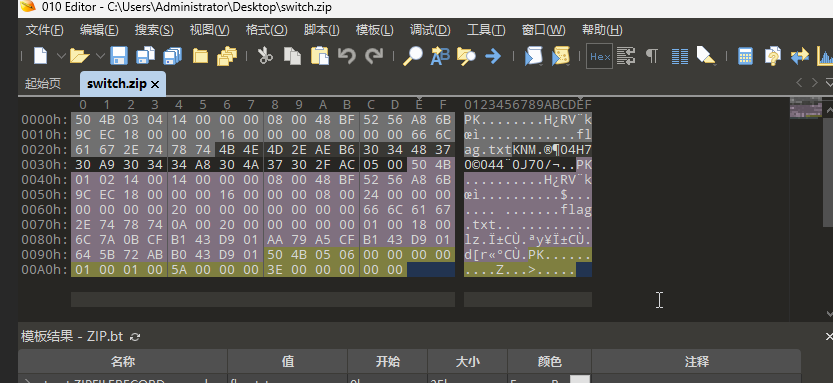Refresh the ZIP.bt template results
The image size is (833, 383).
click(135, 337)
